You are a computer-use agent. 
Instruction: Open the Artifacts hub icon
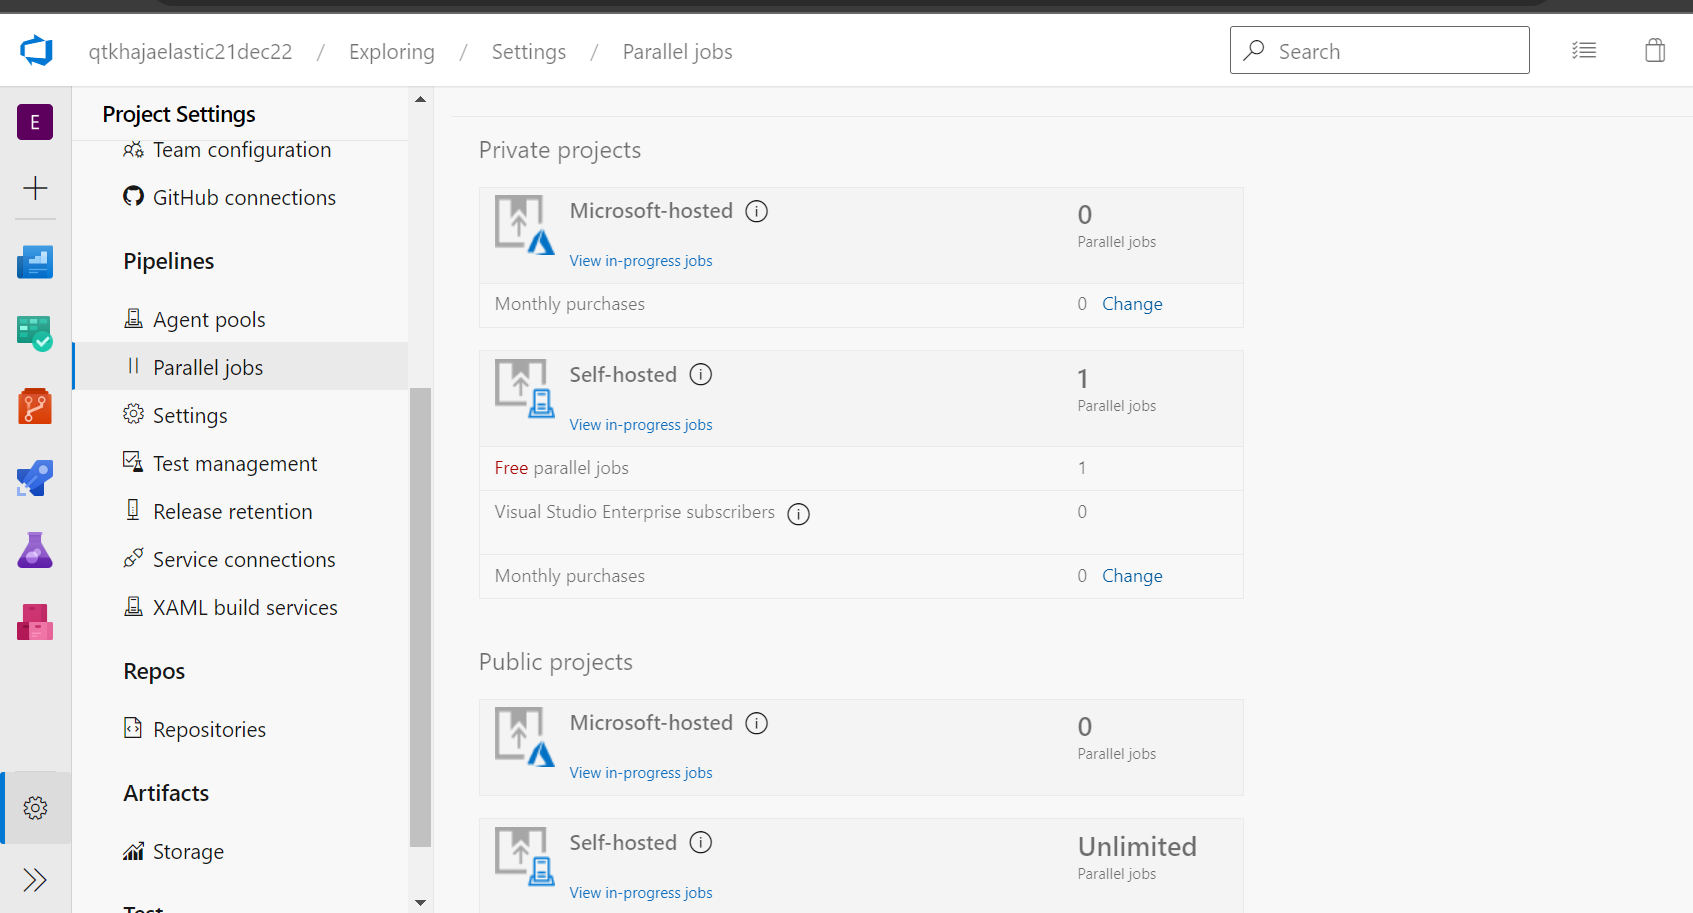point(35,622)
